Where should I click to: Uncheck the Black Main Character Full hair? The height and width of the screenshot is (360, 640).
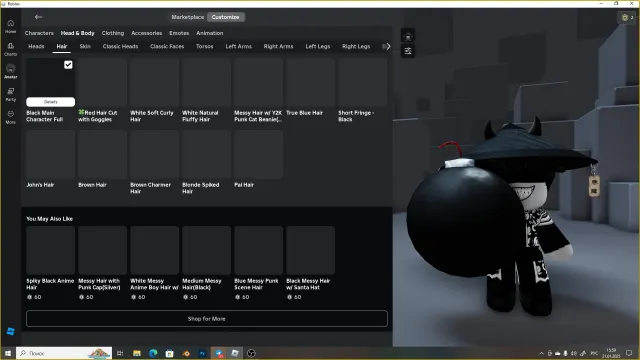click(68, 64)
